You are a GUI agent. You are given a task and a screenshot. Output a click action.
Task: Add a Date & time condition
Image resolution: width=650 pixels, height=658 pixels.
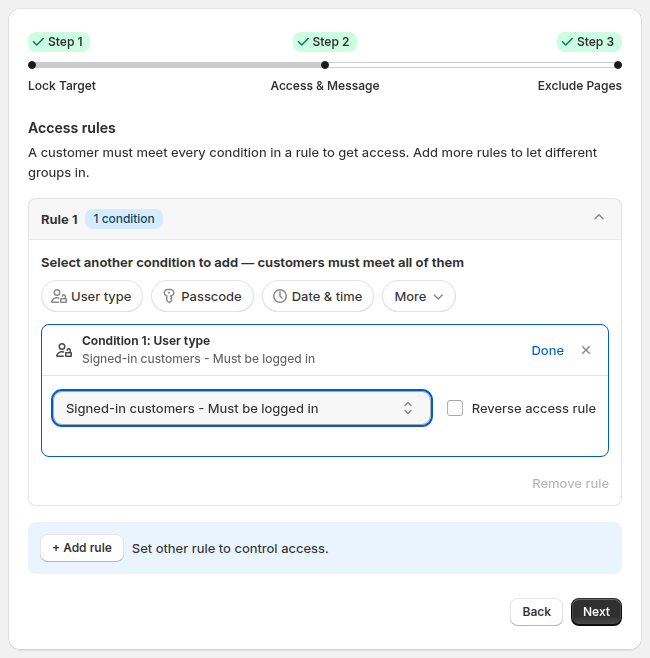pyautogui.click(x=318, y=296)
